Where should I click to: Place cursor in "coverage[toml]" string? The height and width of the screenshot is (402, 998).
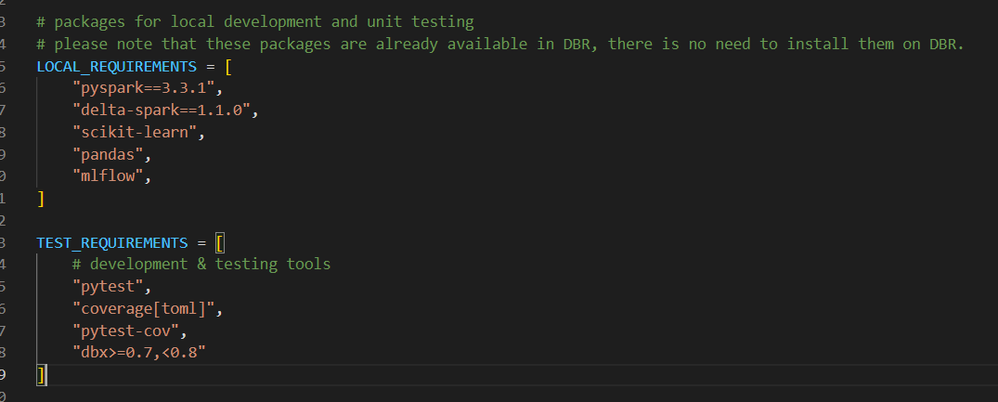(144, 309)
